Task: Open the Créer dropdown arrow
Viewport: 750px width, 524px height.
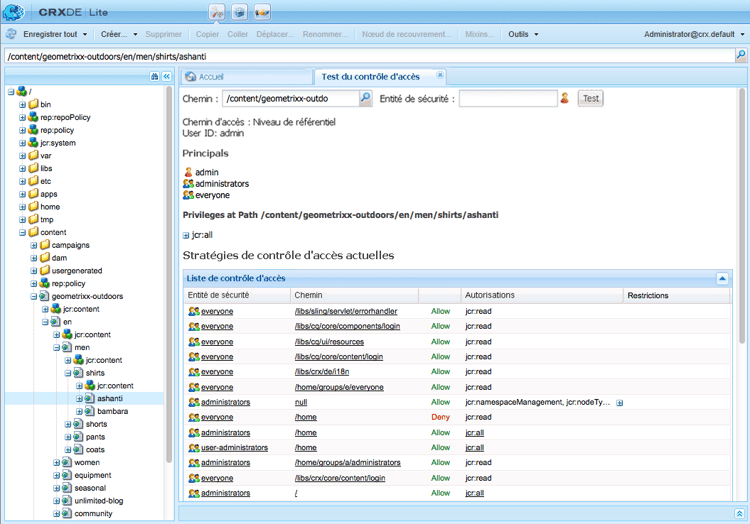Action: click(135, 34)
